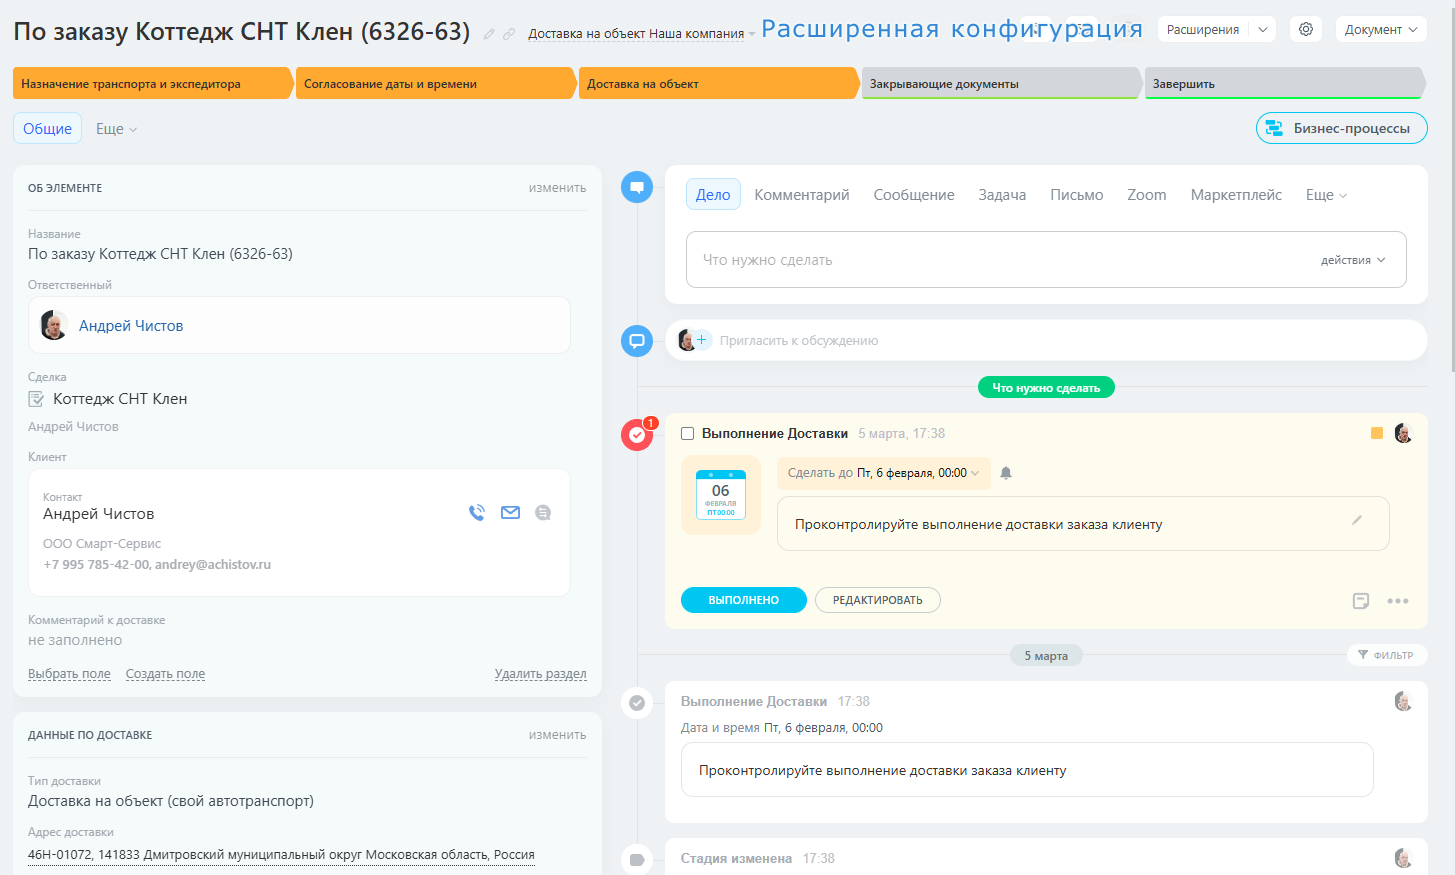1455x875 pixels.
Task: Click the note icon on task card
Action: click(x=1361, y=601)
